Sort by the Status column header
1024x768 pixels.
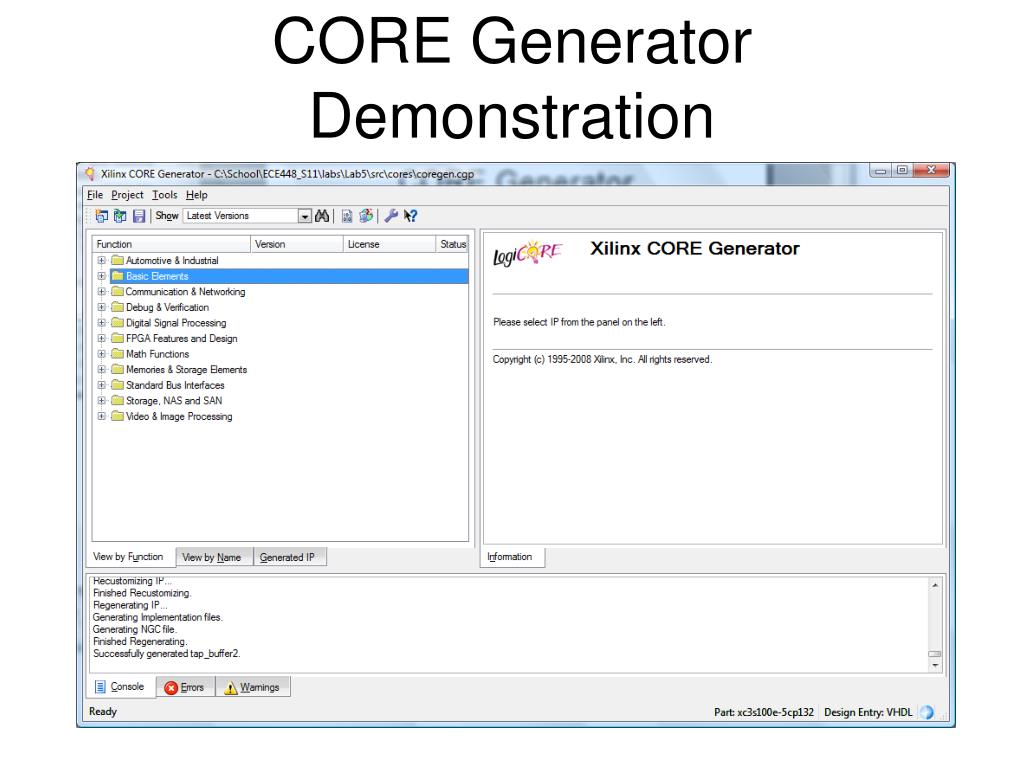tap(453, 244)
